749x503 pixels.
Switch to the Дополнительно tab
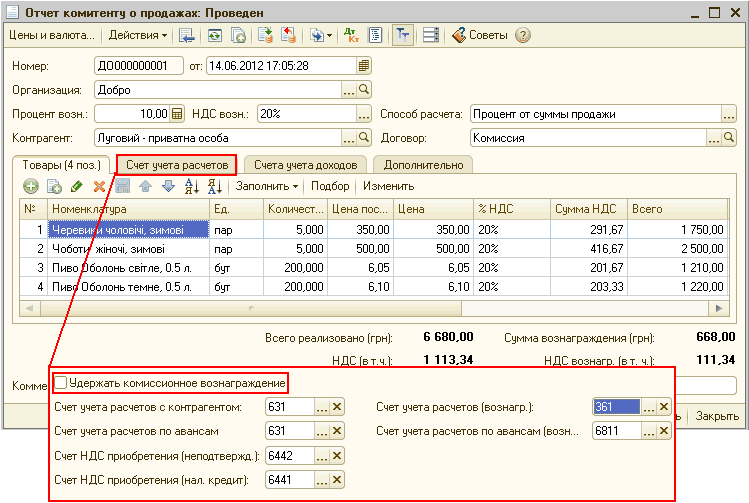(422, 164)
